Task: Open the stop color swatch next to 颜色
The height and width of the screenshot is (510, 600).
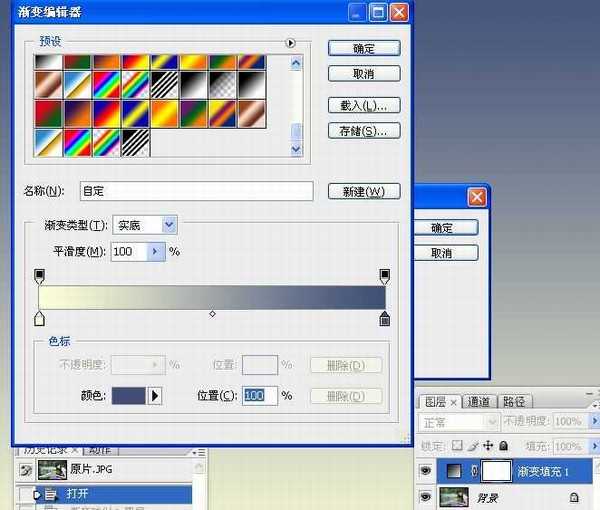Action: click(128, 396)
